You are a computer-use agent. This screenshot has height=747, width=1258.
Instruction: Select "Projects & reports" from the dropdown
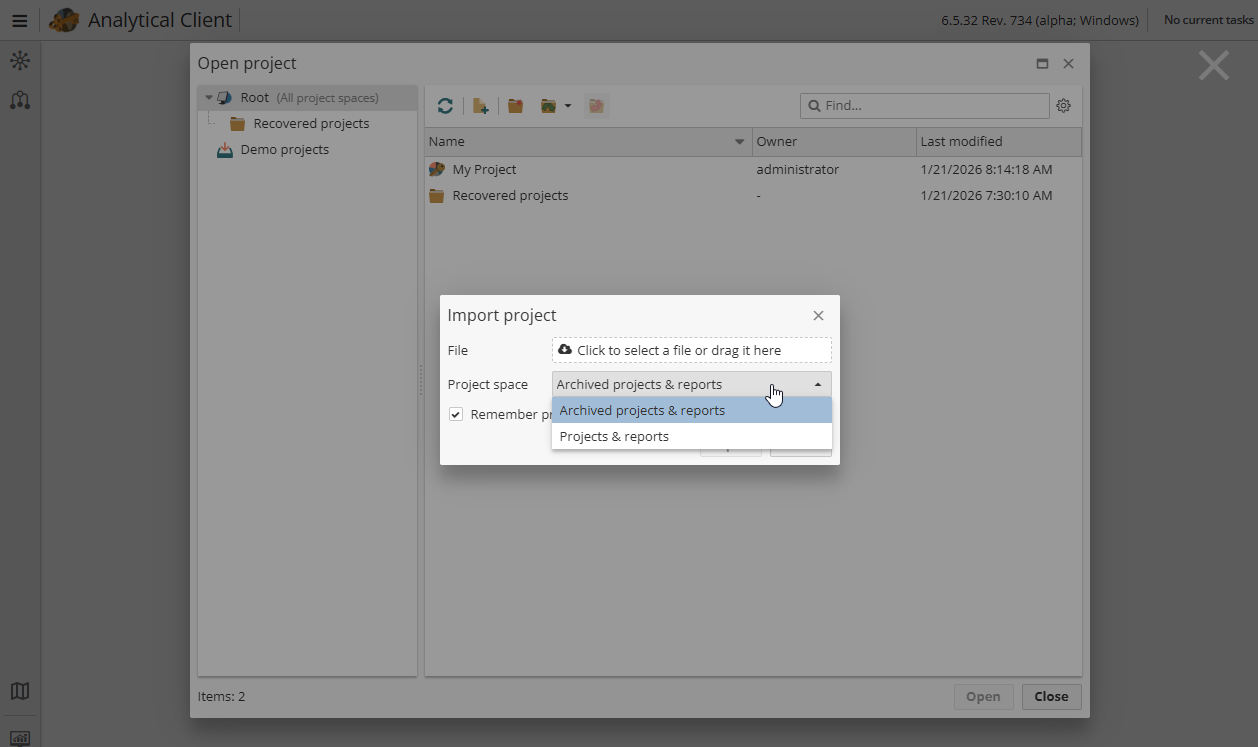point(614,436)
